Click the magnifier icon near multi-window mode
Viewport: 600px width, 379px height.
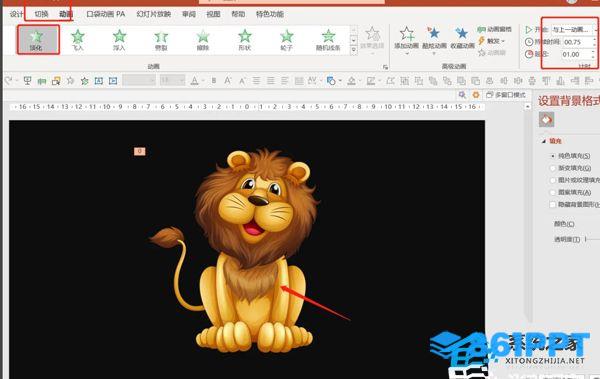[x=462, y=95]
